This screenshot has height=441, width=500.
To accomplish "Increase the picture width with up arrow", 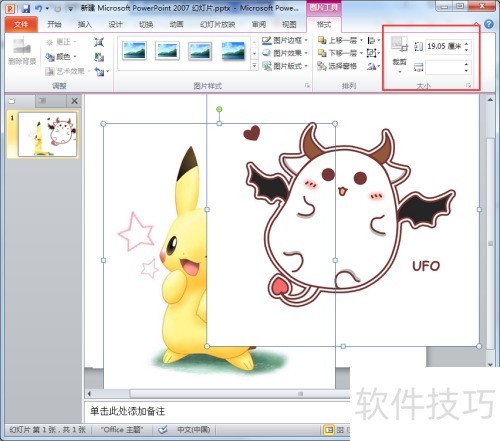I will tap(466, 64).
